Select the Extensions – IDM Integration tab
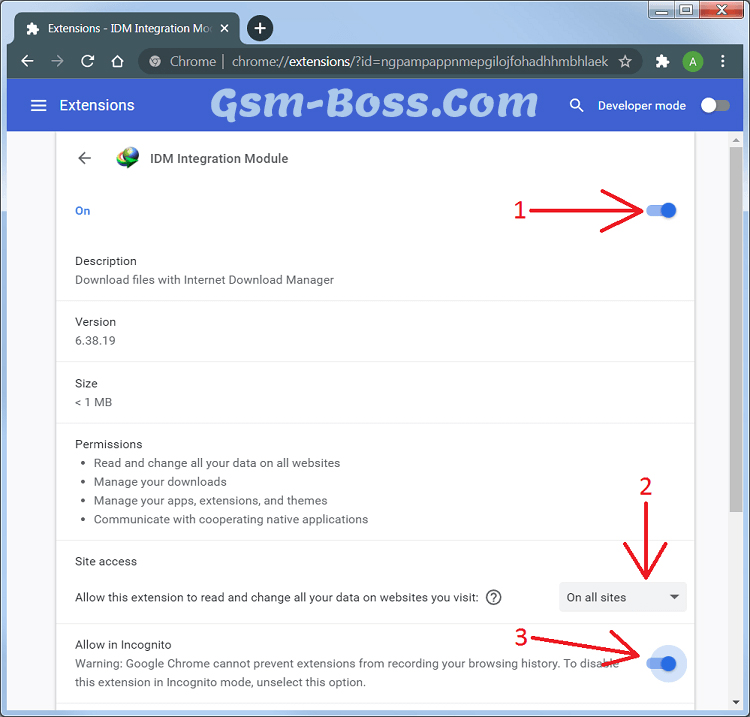 pyautogui.click(x=127, y=29)
